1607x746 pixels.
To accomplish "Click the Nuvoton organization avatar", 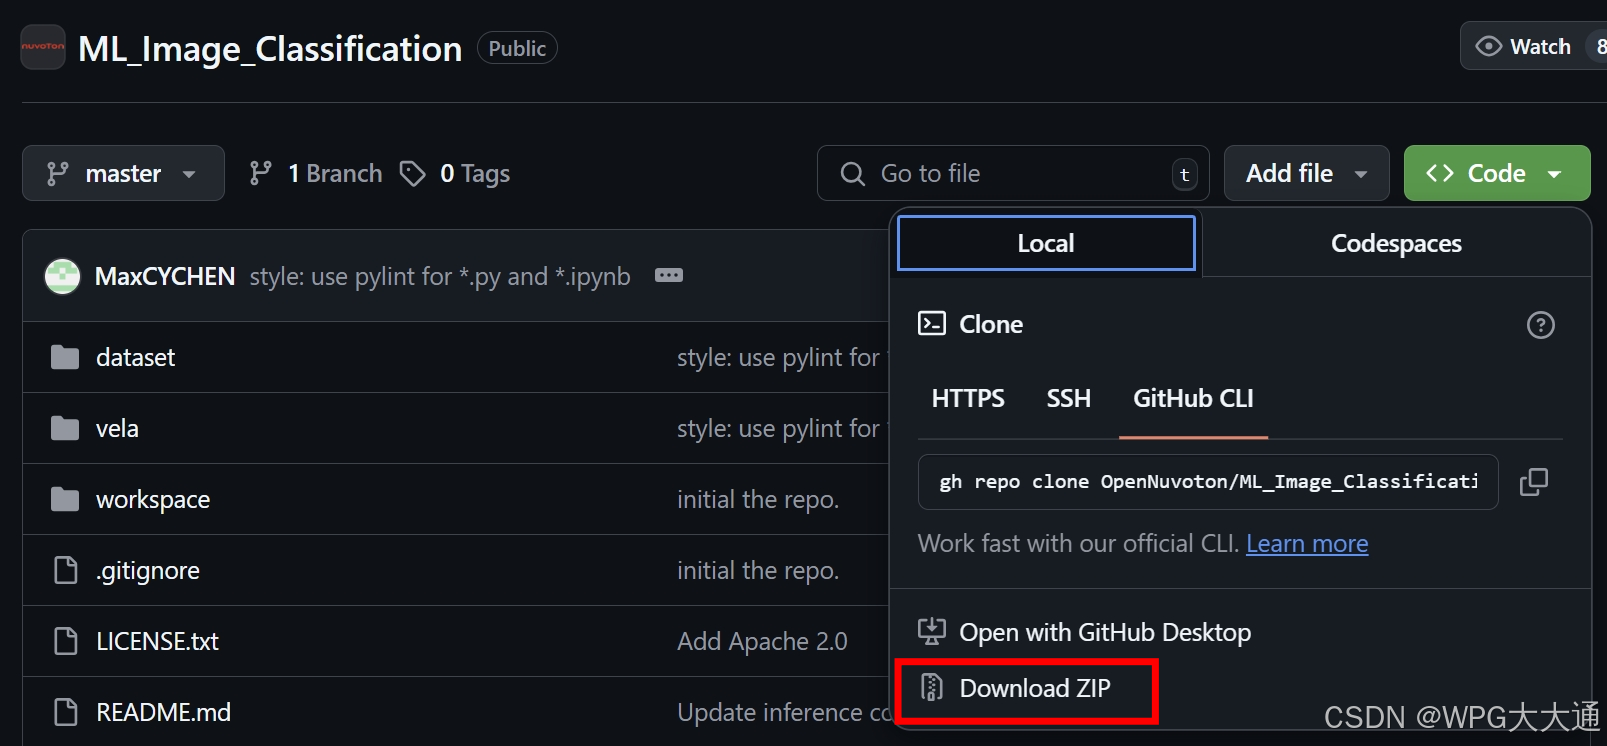I will [43, 47].
